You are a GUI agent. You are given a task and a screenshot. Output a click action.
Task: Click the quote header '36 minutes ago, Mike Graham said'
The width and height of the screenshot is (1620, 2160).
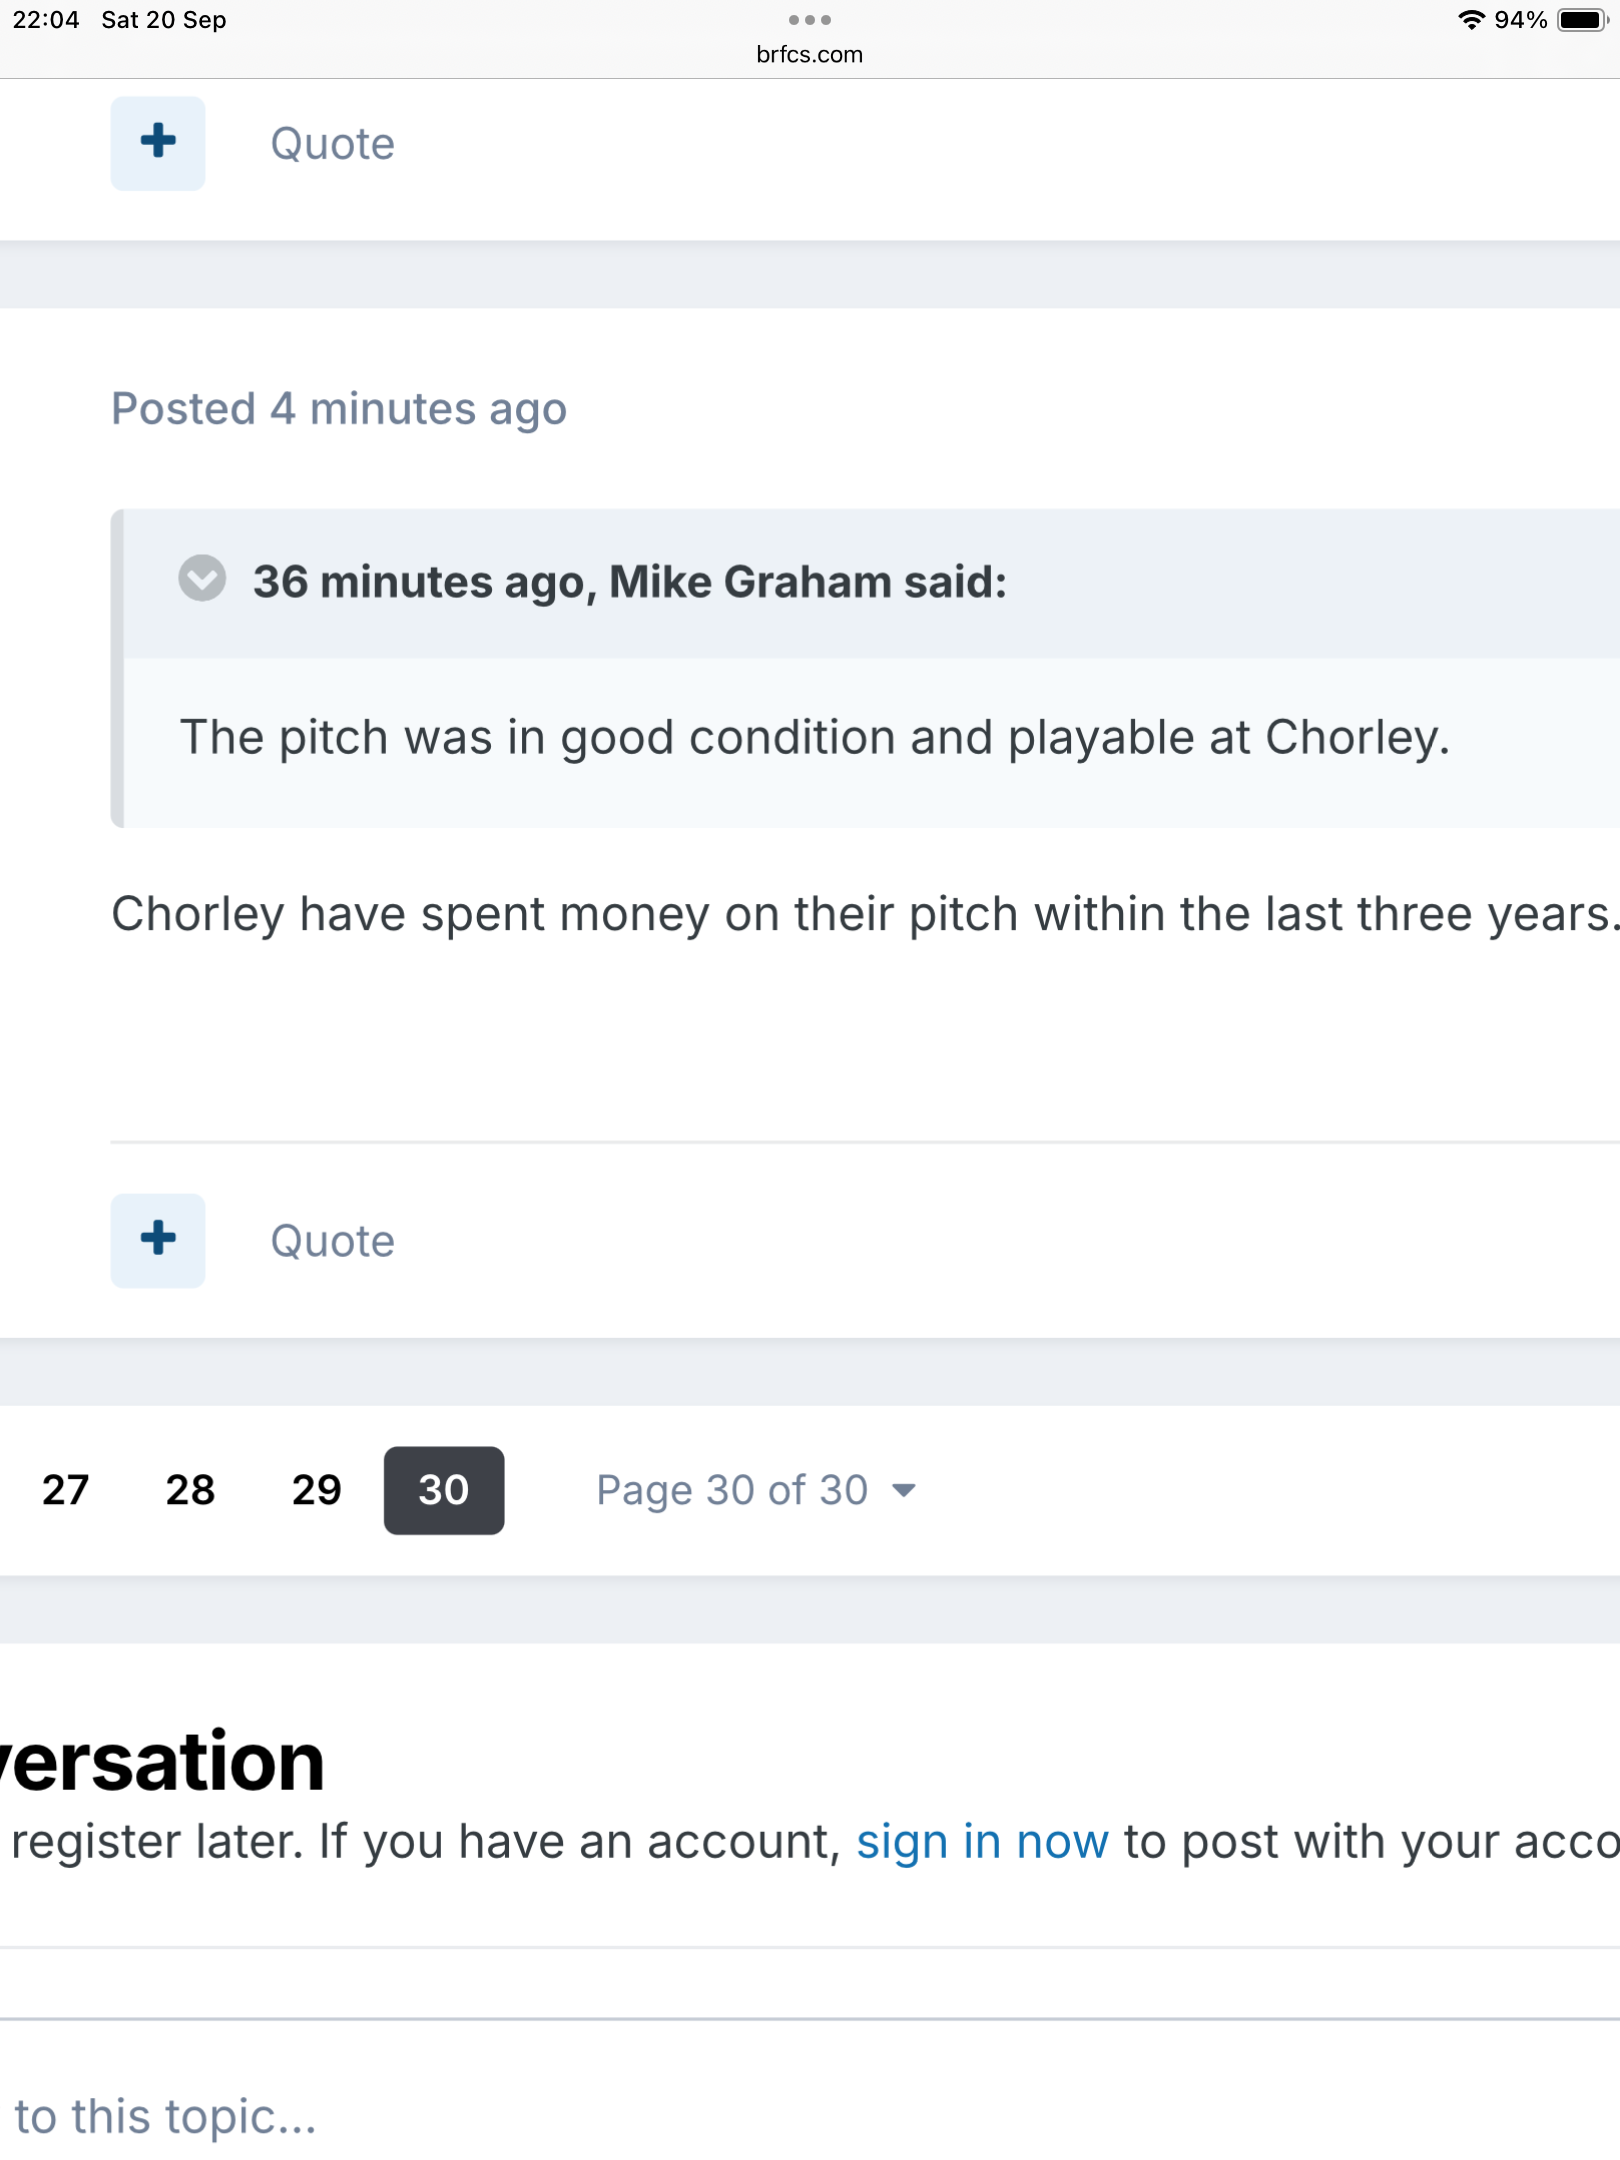(629, 582)
